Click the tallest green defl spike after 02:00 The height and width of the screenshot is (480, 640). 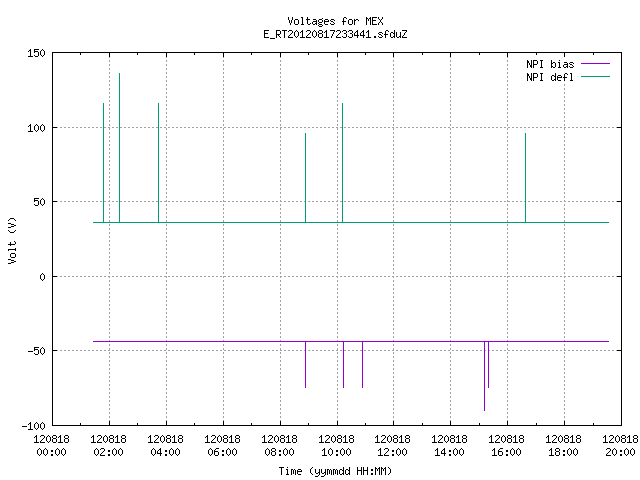pos(119,148)
